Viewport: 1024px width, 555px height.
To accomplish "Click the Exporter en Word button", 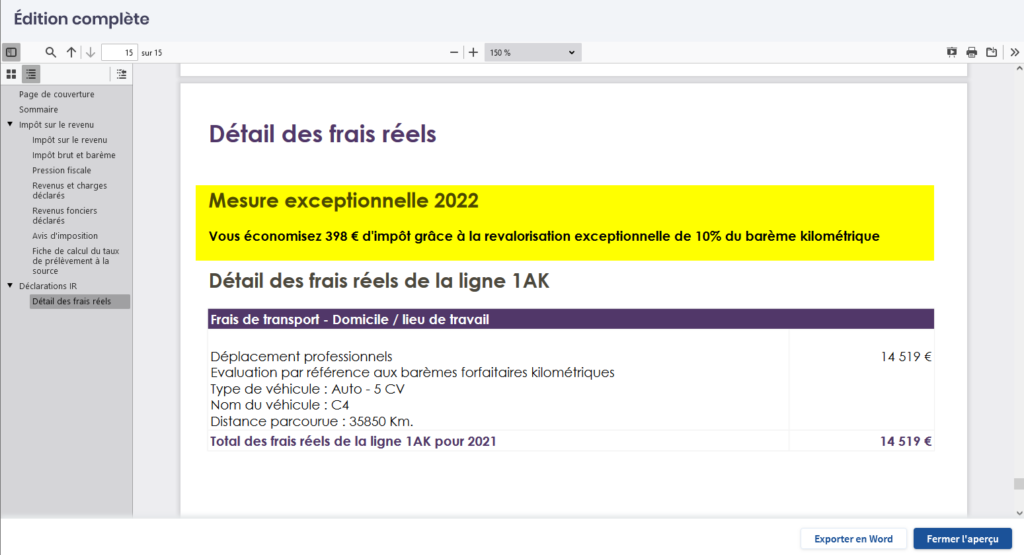I will pos(853,539).
